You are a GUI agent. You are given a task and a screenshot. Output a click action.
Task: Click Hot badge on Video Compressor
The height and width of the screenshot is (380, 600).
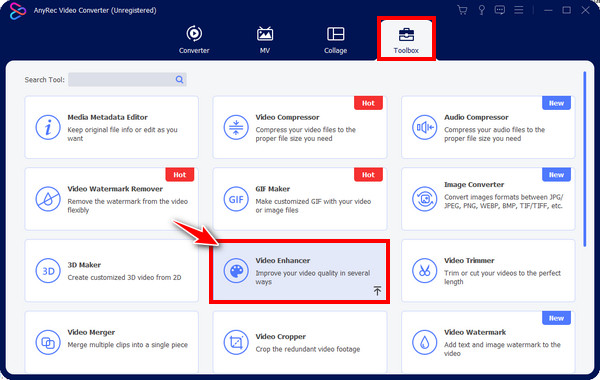(x=368, y=103)
